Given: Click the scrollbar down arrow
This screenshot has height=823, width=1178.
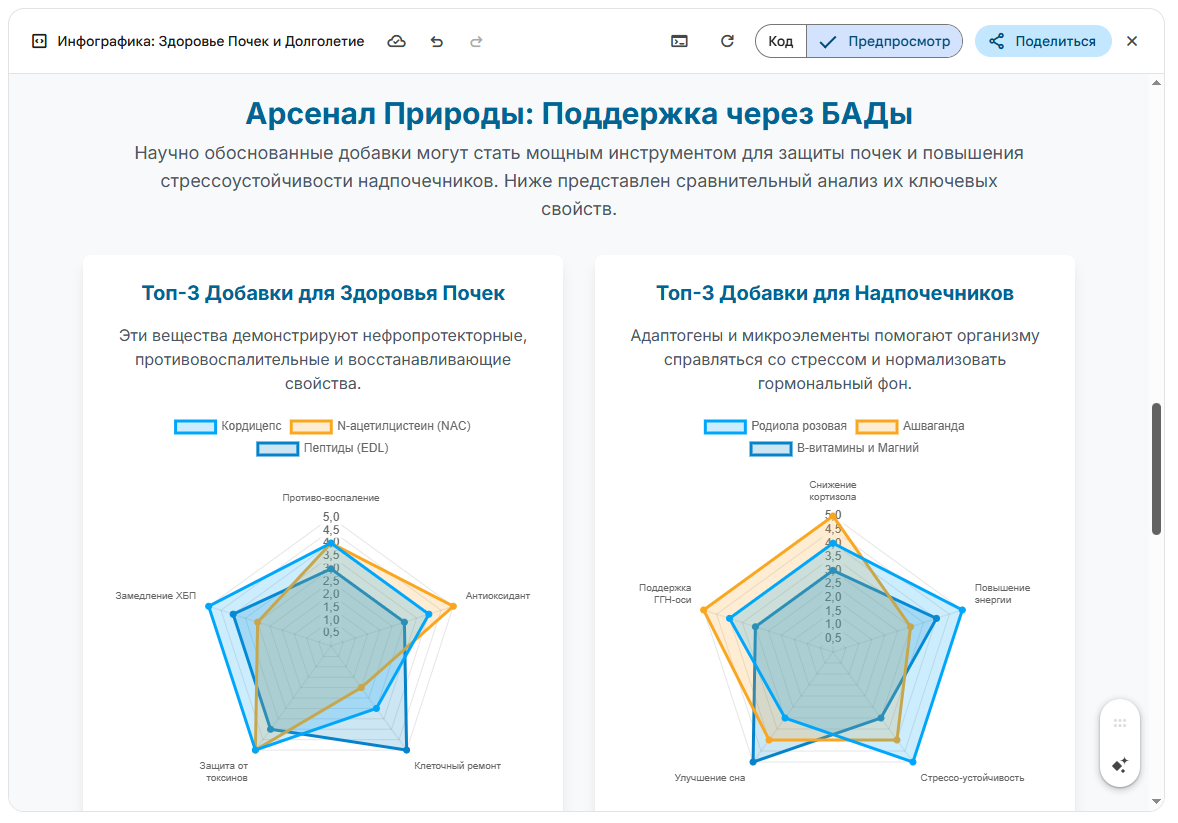Looking at the screenshot, I should 1157,800.
